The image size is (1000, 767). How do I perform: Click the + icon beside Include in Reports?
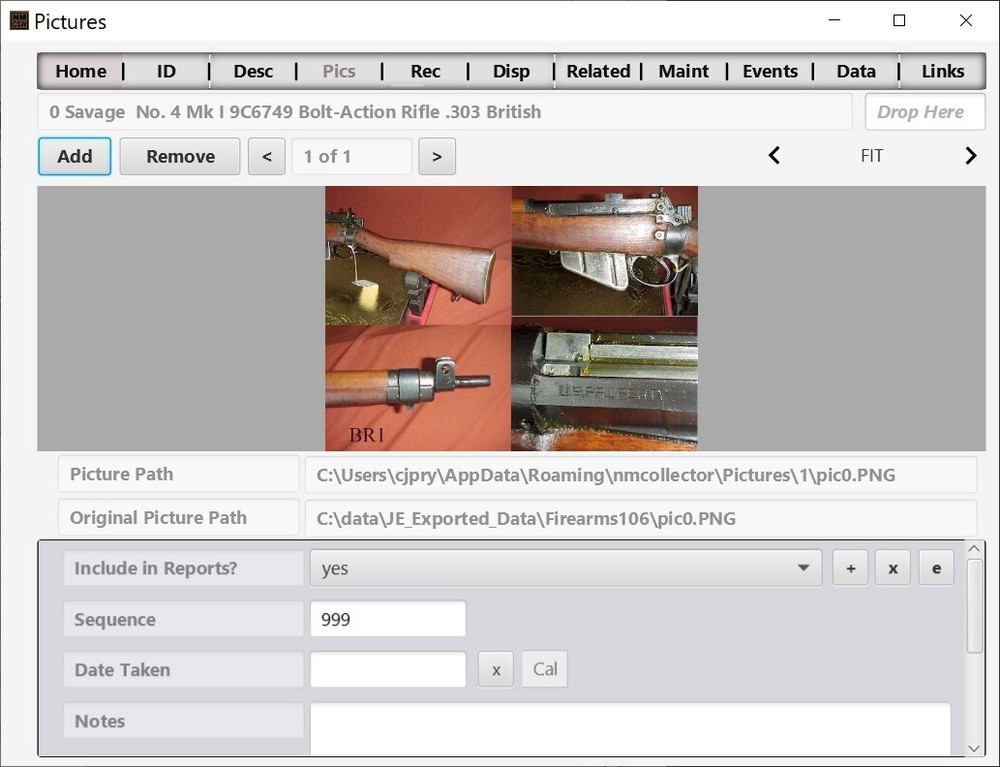tap(850, 567)
